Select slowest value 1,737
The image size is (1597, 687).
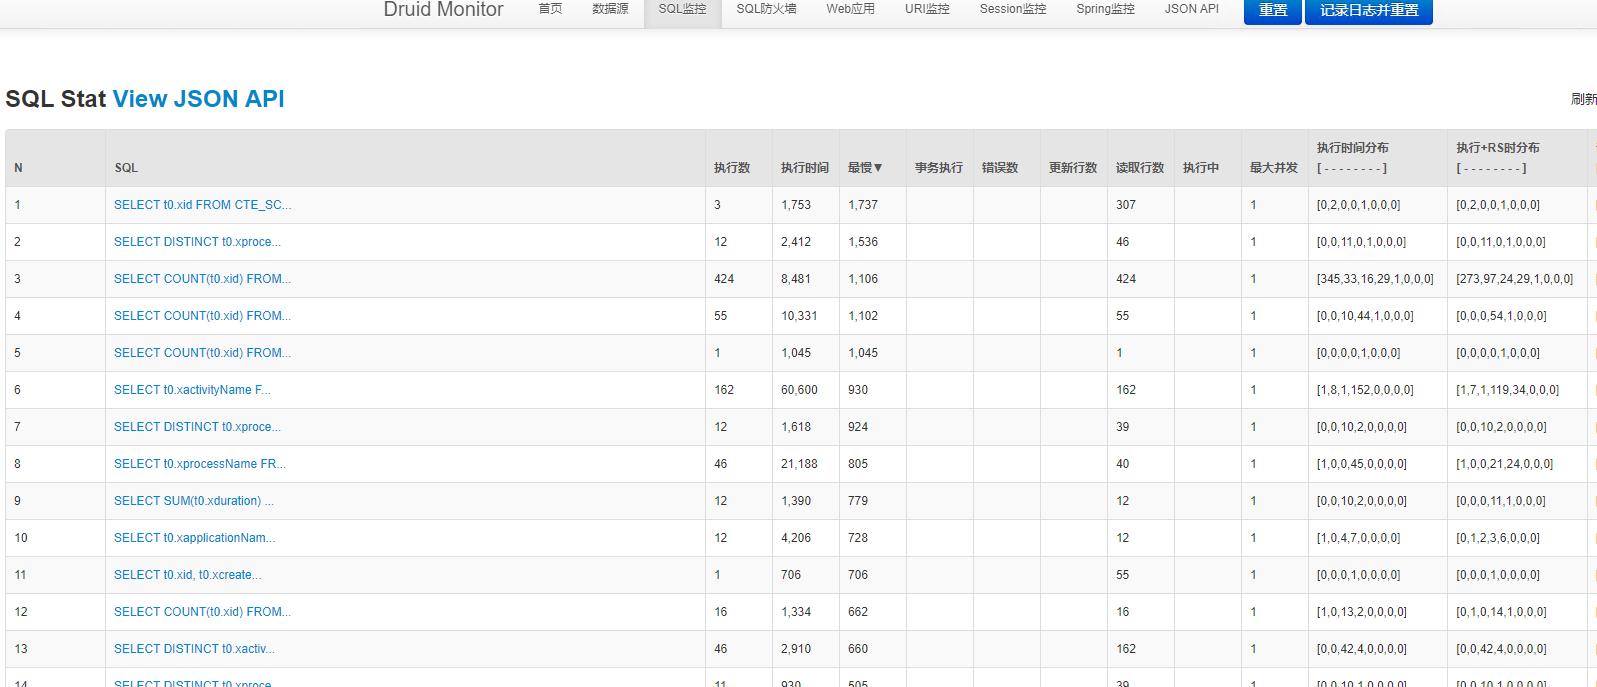click(863, 205)
